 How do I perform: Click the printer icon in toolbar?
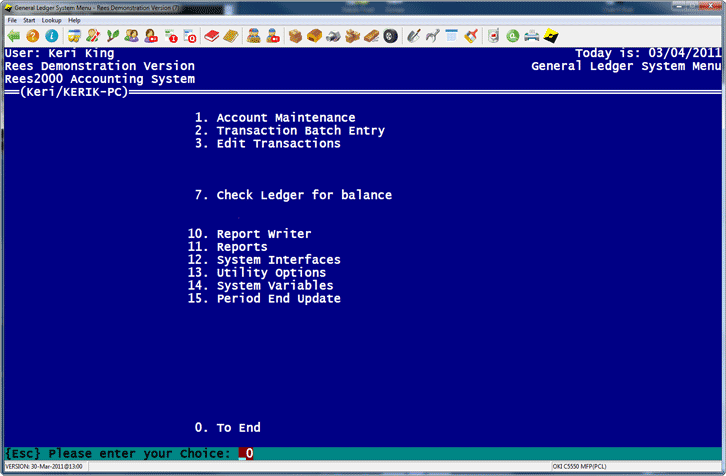531,36
